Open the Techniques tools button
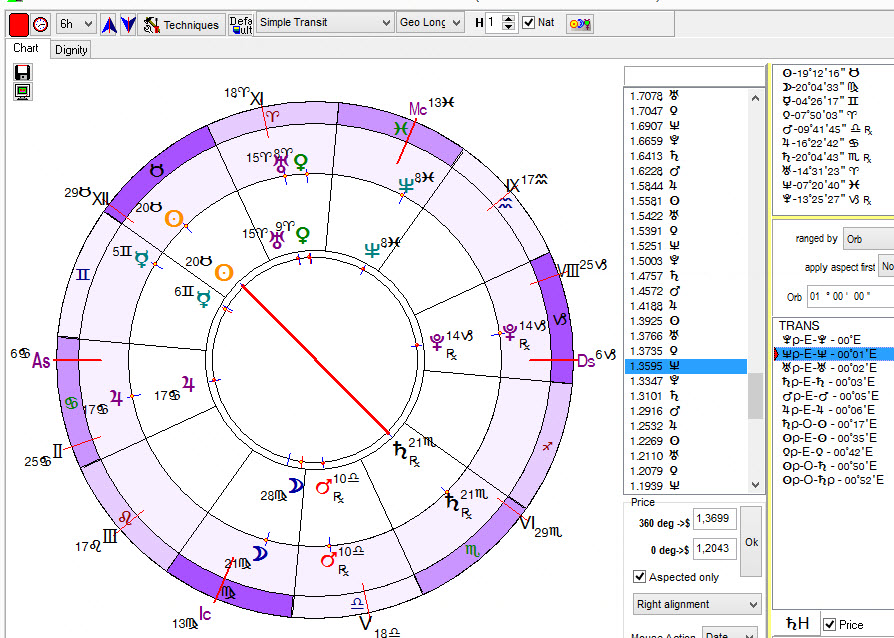This screenshot has height=638, width=894. 181,25
